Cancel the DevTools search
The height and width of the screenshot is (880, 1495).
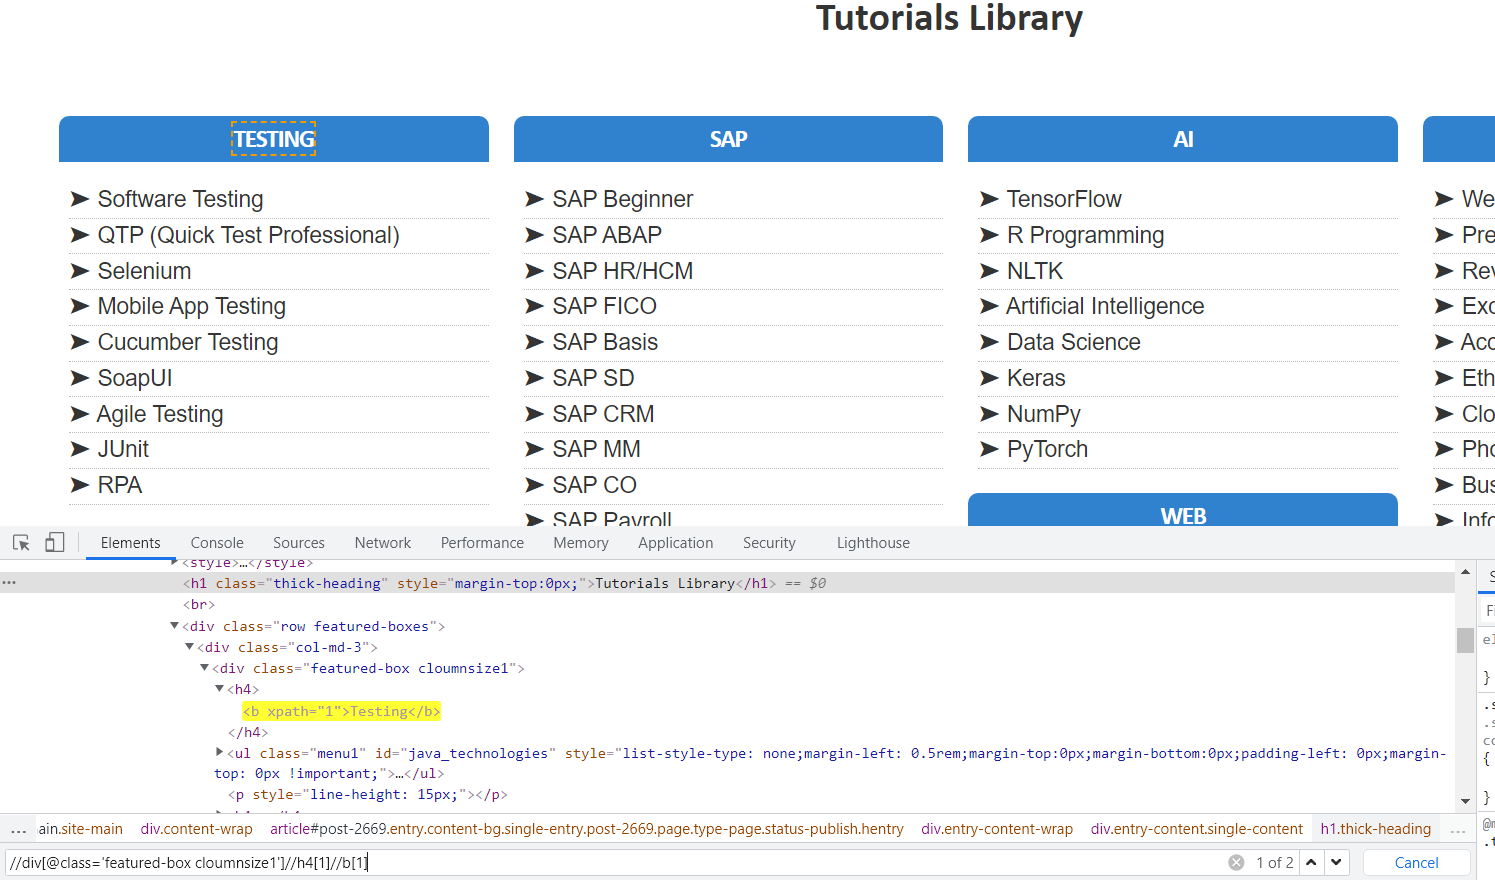(x=1417, y=862)
